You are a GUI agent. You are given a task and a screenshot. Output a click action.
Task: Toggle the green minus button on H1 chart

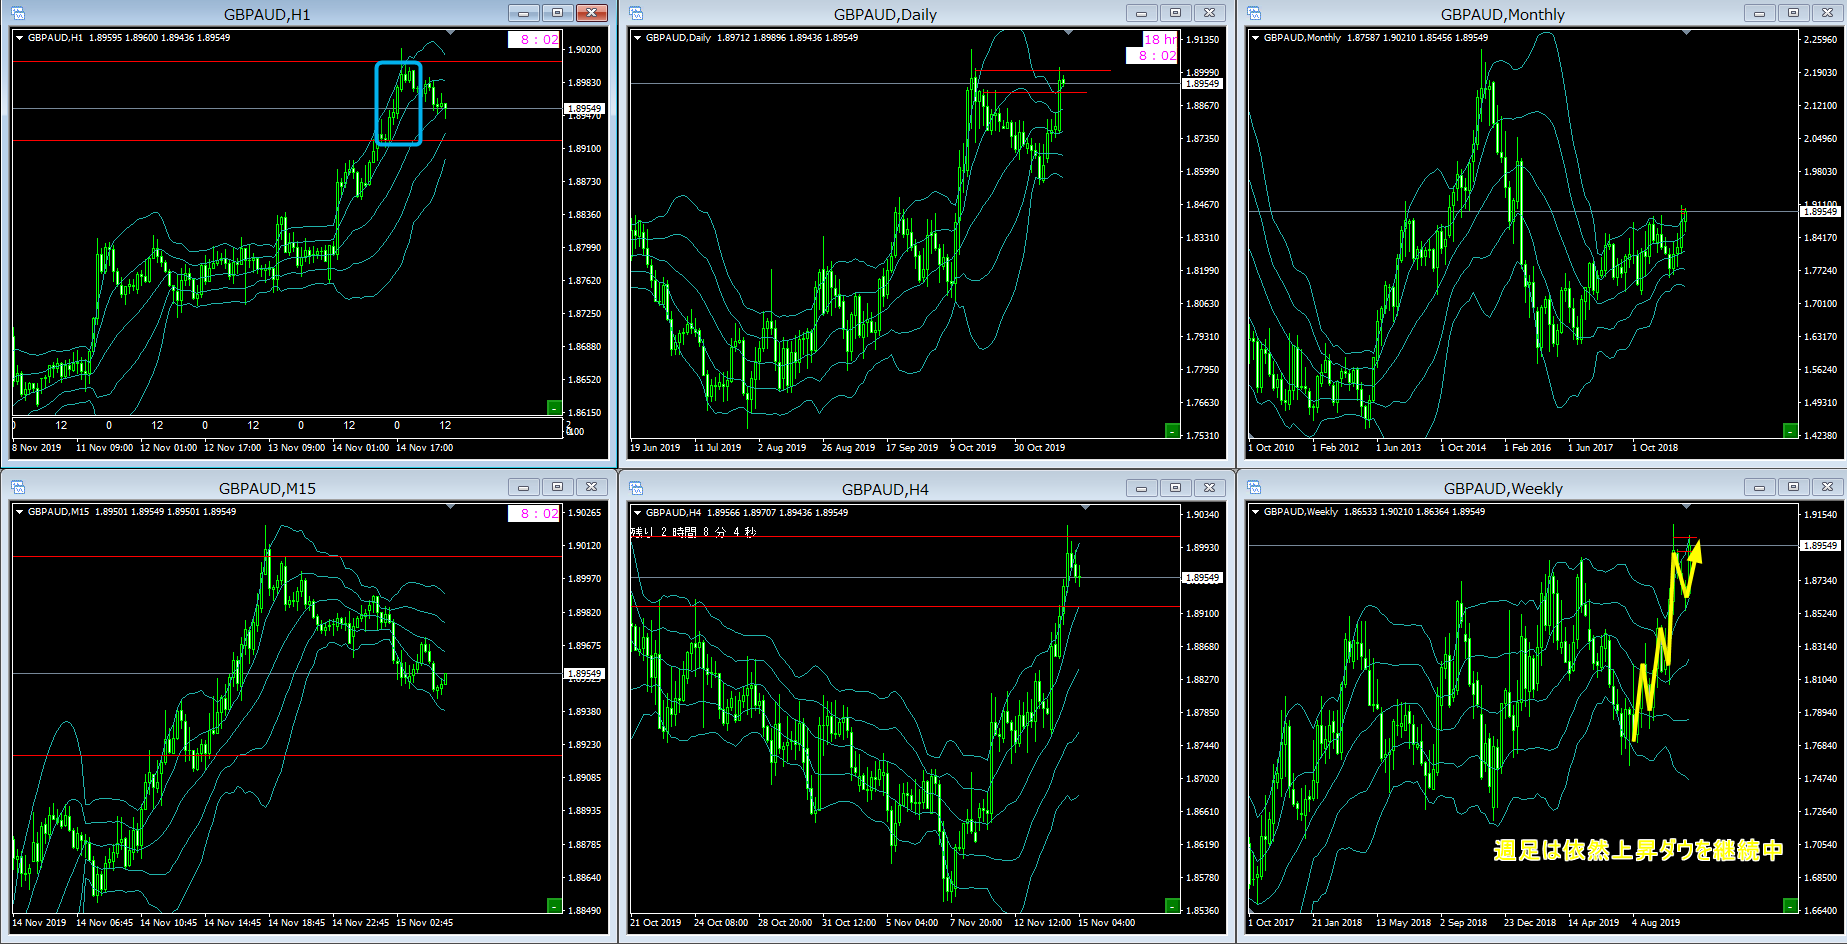coord(554,407)
